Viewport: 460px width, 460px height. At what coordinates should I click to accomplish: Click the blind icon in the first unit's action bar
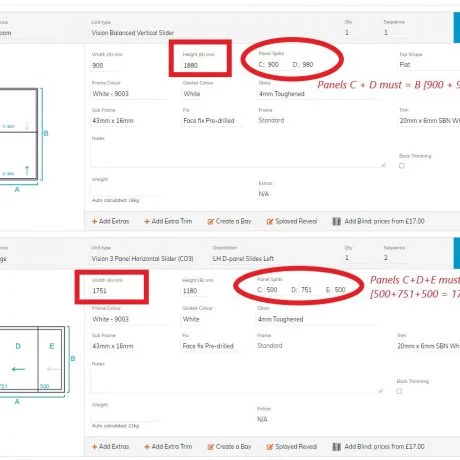337,221
